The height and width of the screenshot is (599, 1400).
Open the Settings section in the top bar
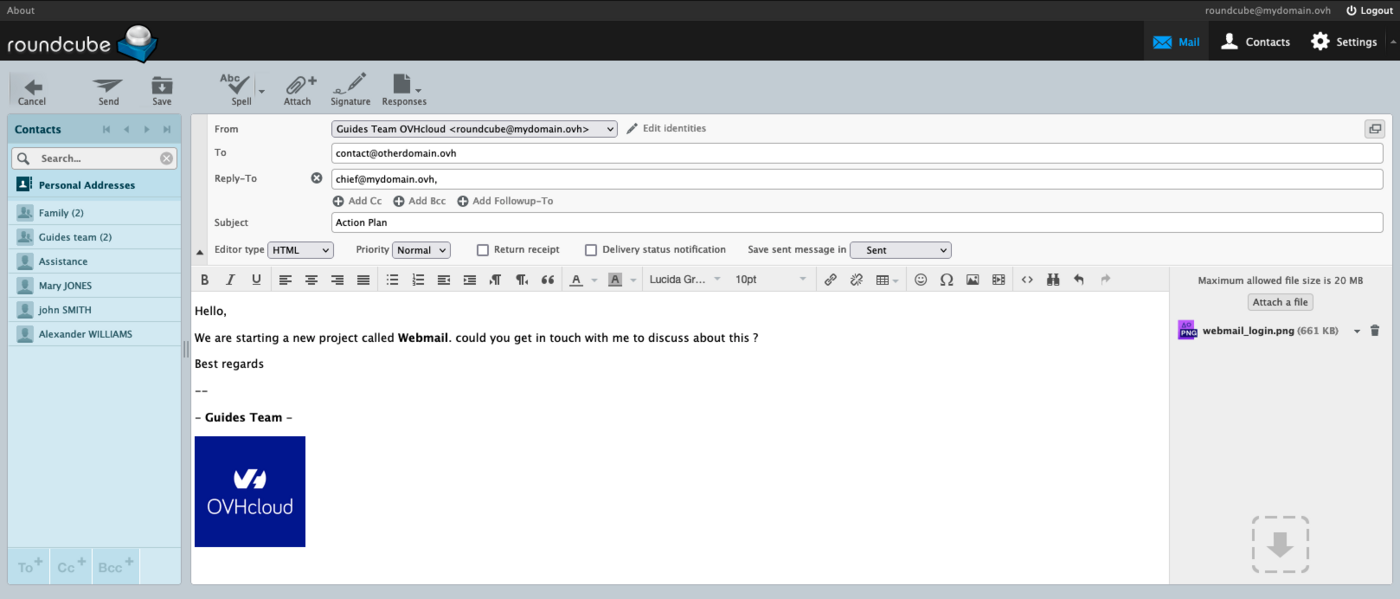[x=1344, y=42]
